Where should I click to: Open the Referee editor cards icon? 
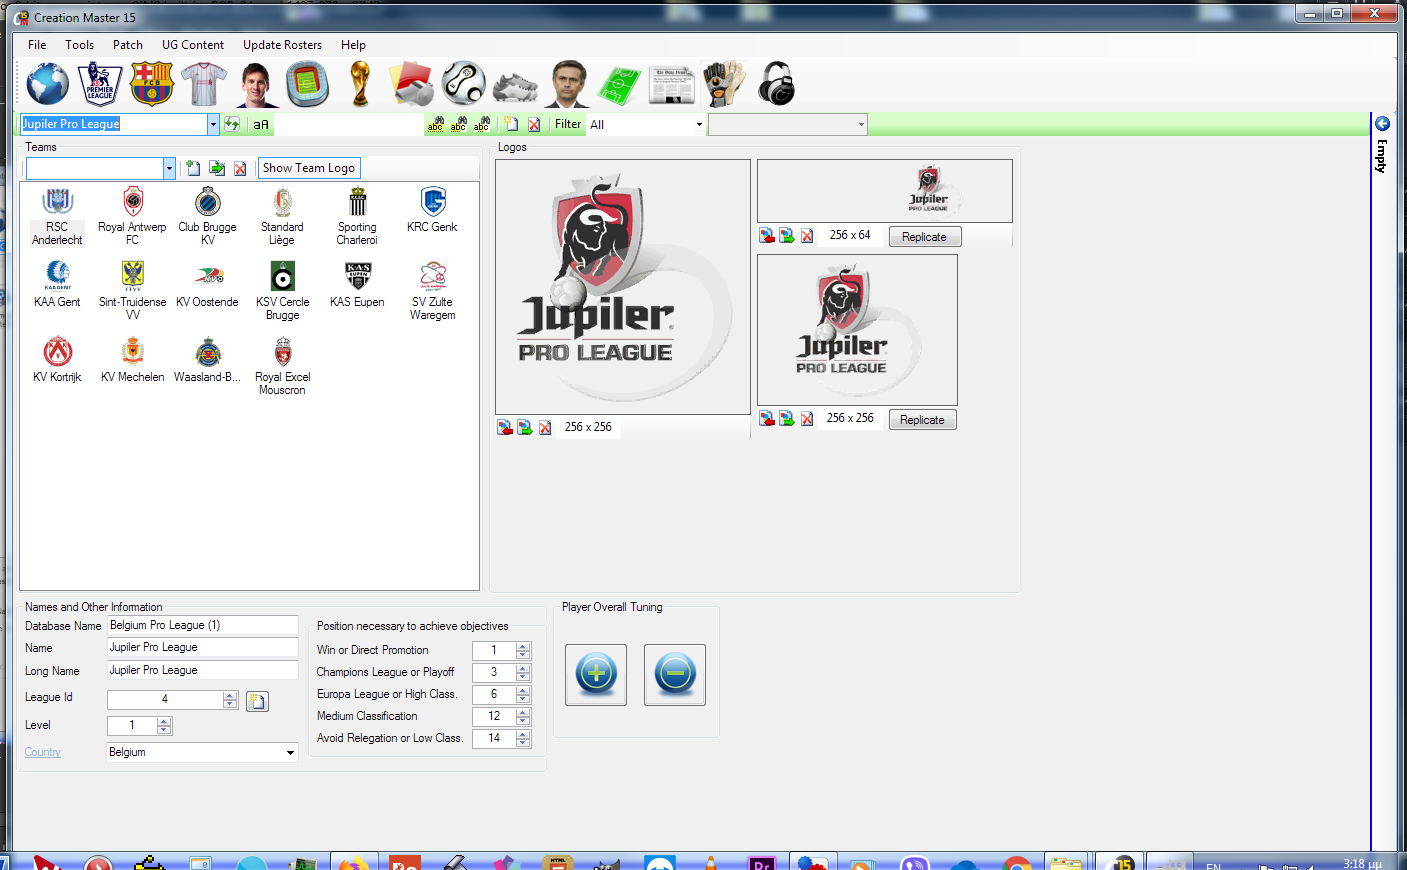(x=412, y=84)
